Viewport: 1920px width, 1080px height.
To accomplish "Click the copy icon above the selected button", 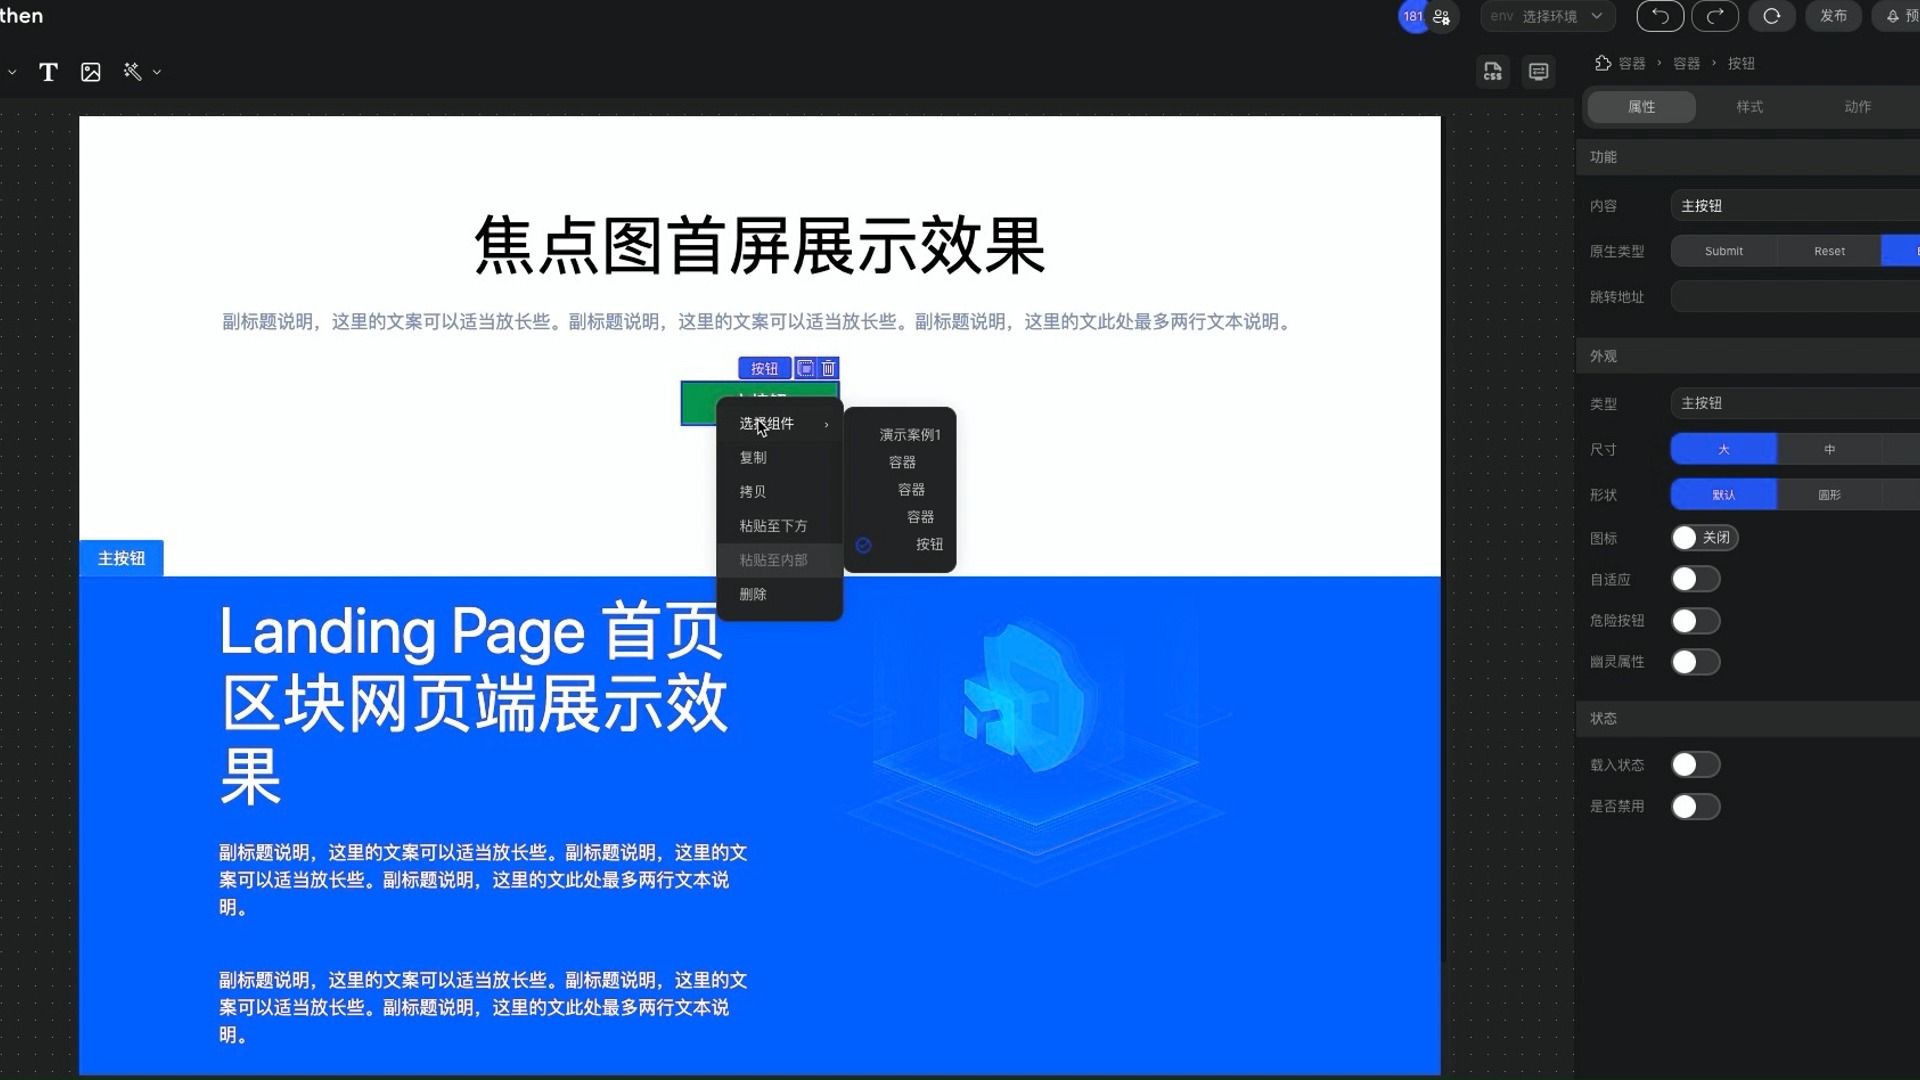I will (x=806, y=368).
